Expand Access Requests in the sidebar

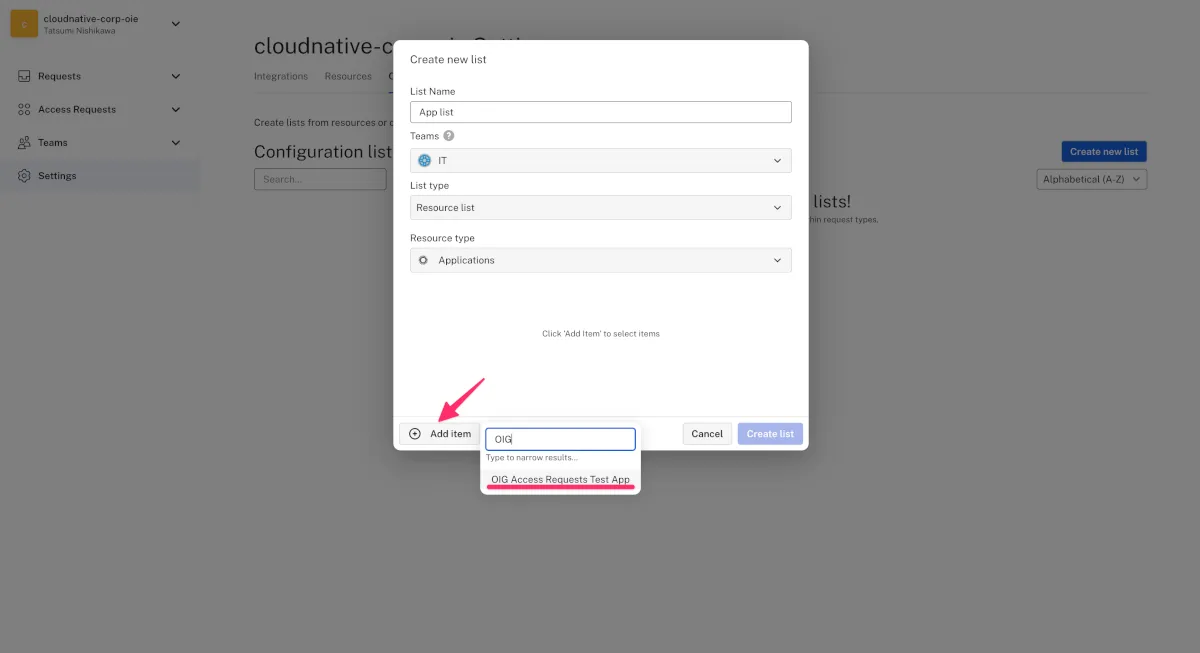[x=176, y=109]
